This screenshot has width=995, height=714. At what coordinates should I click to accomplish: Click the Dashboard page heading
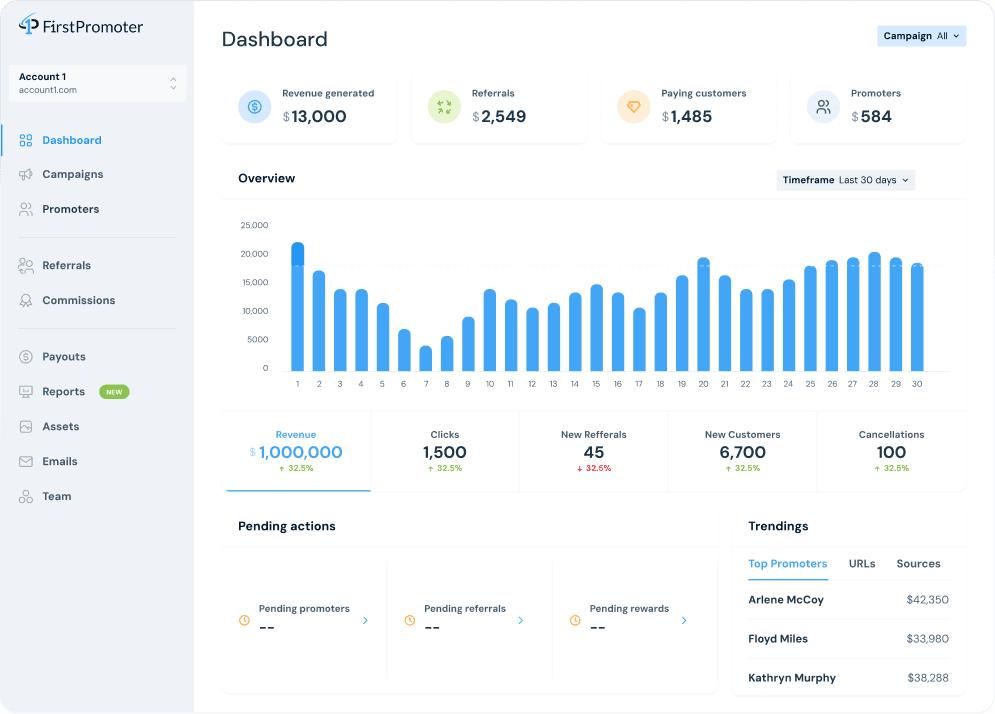tap(275, 39)
